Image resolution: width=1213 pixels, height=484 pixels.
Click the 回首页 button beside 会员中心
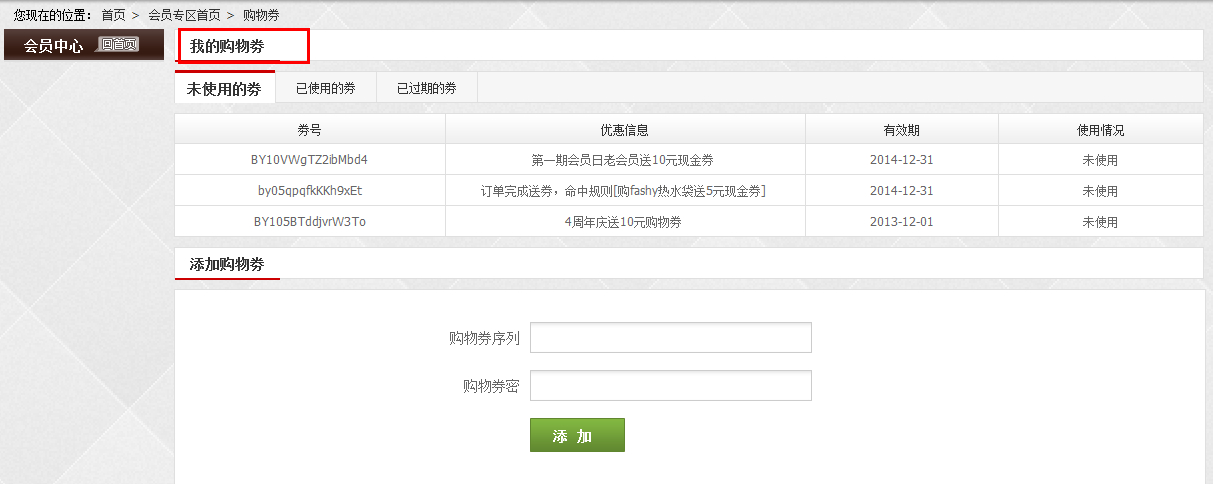tap(119, 44)
